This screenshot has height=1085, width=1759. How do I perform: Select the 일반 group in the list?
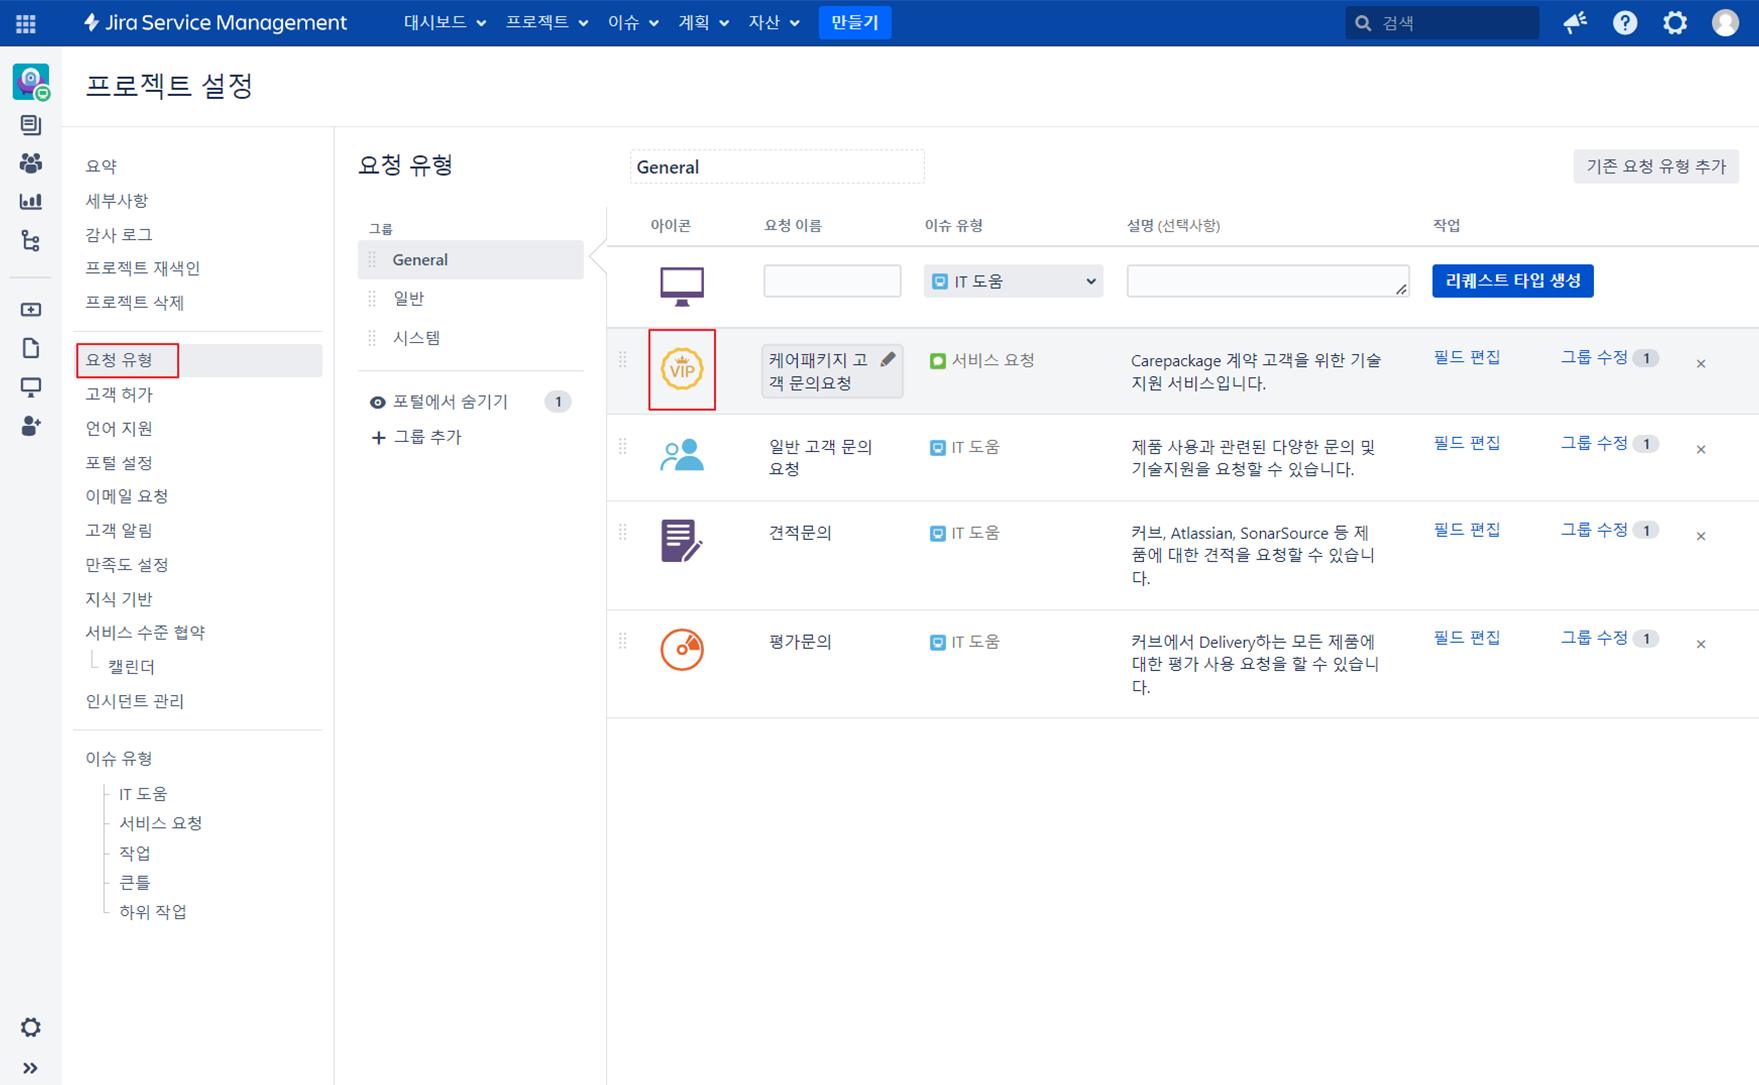409,299
